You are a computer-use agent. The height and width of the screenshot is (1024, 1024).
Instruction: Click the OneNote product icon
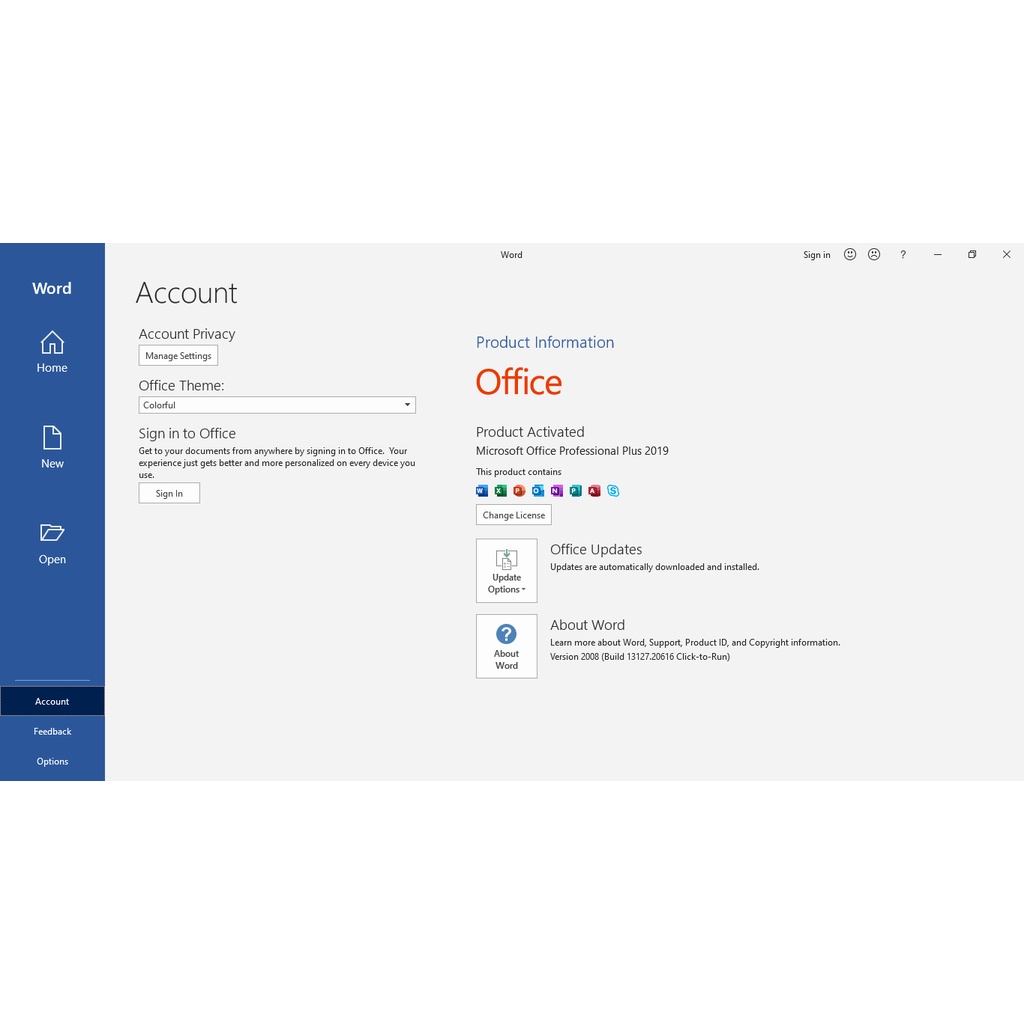pyautogui.click(x=557, y=490)
